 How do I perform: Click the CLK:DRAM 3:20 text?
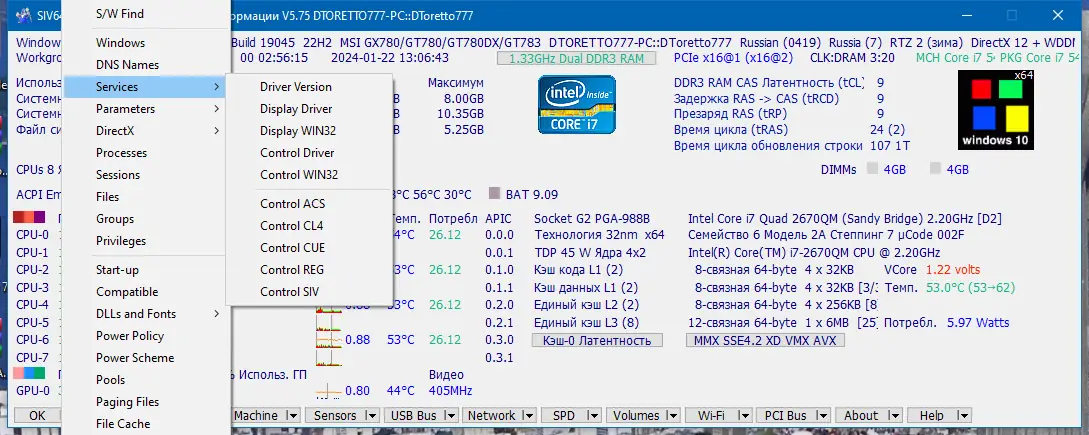coord(852,58)
